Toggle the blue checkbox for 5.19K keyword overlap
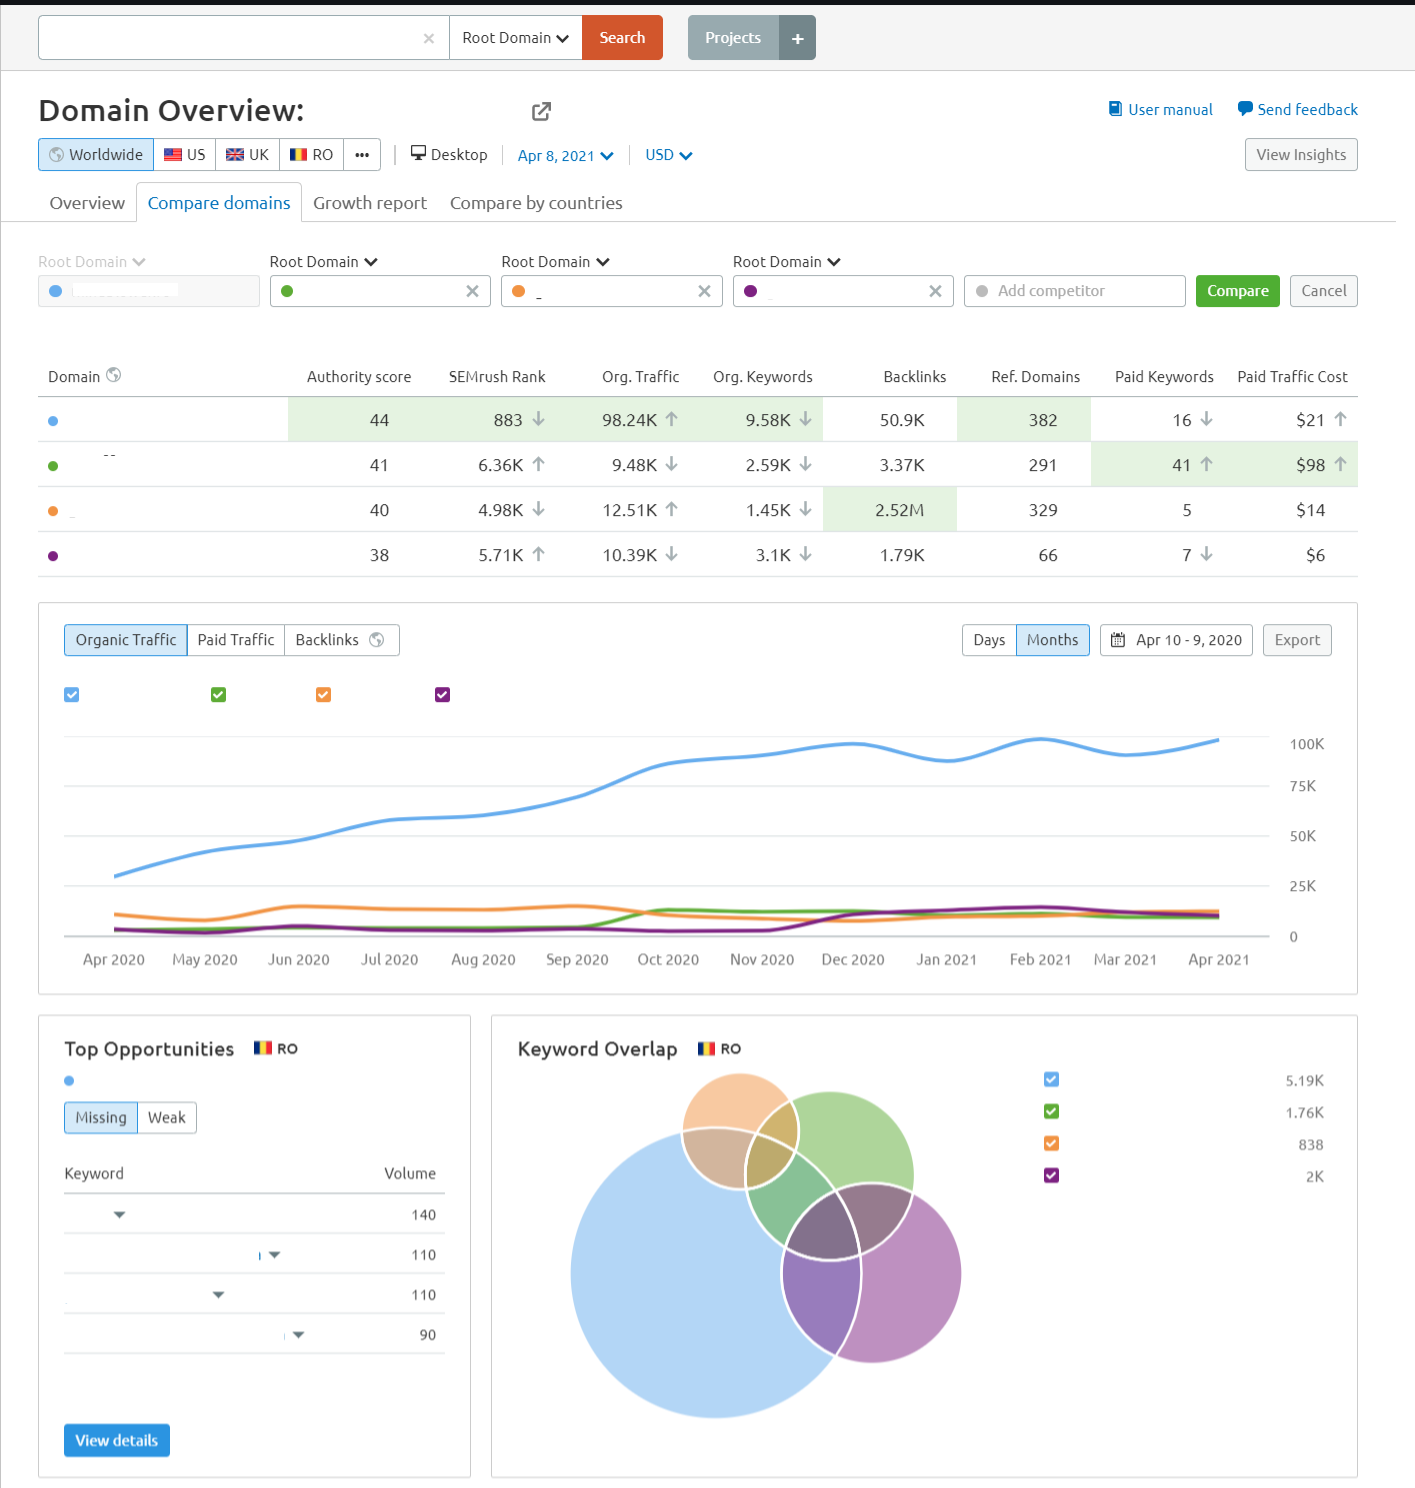Screen dimensions: 1415x1488 pos(1051,1079)
